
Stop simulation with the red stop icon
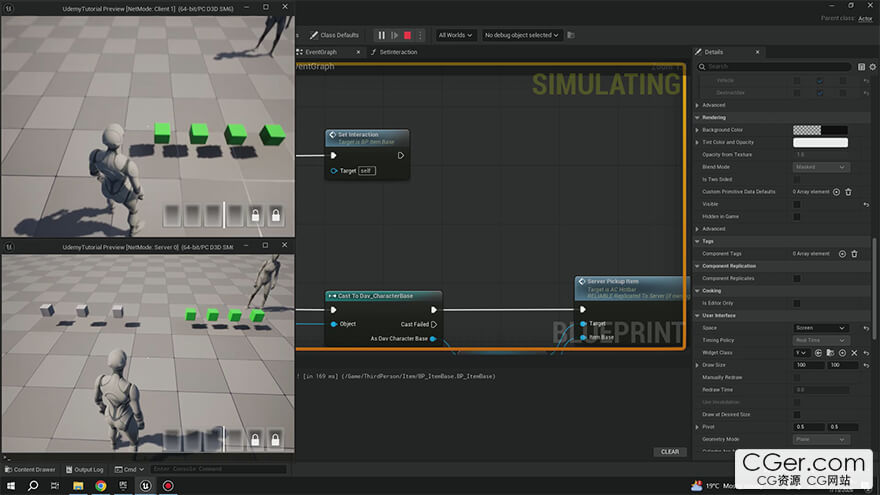pos(407,35)
